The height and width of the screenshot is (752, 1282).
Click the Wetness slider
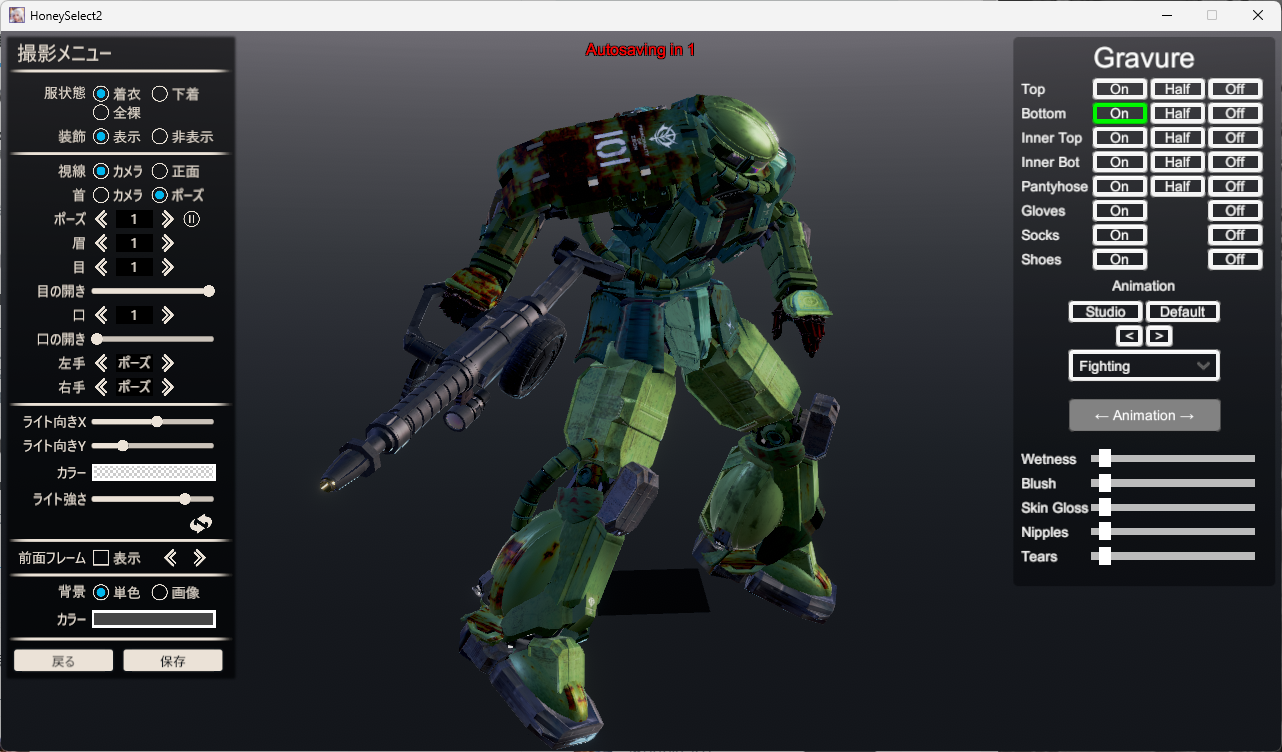[x=1172, y=459]
